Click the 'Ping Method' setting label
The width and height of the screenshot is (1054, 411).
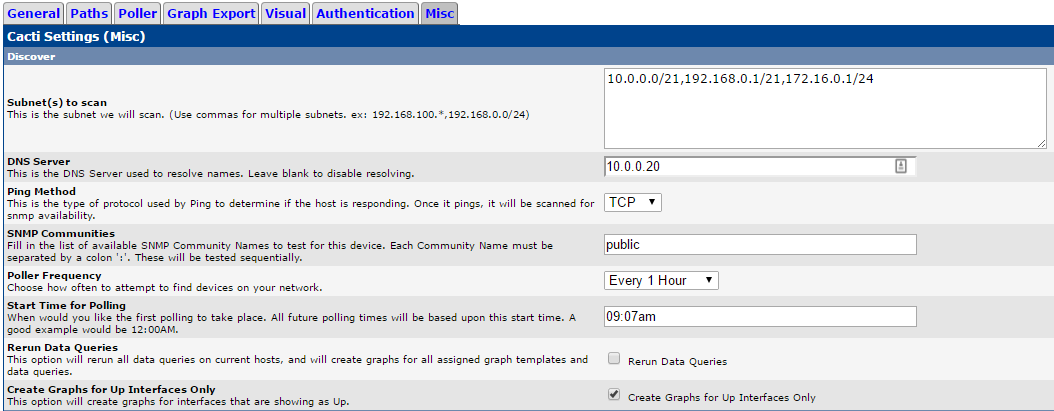41,192
